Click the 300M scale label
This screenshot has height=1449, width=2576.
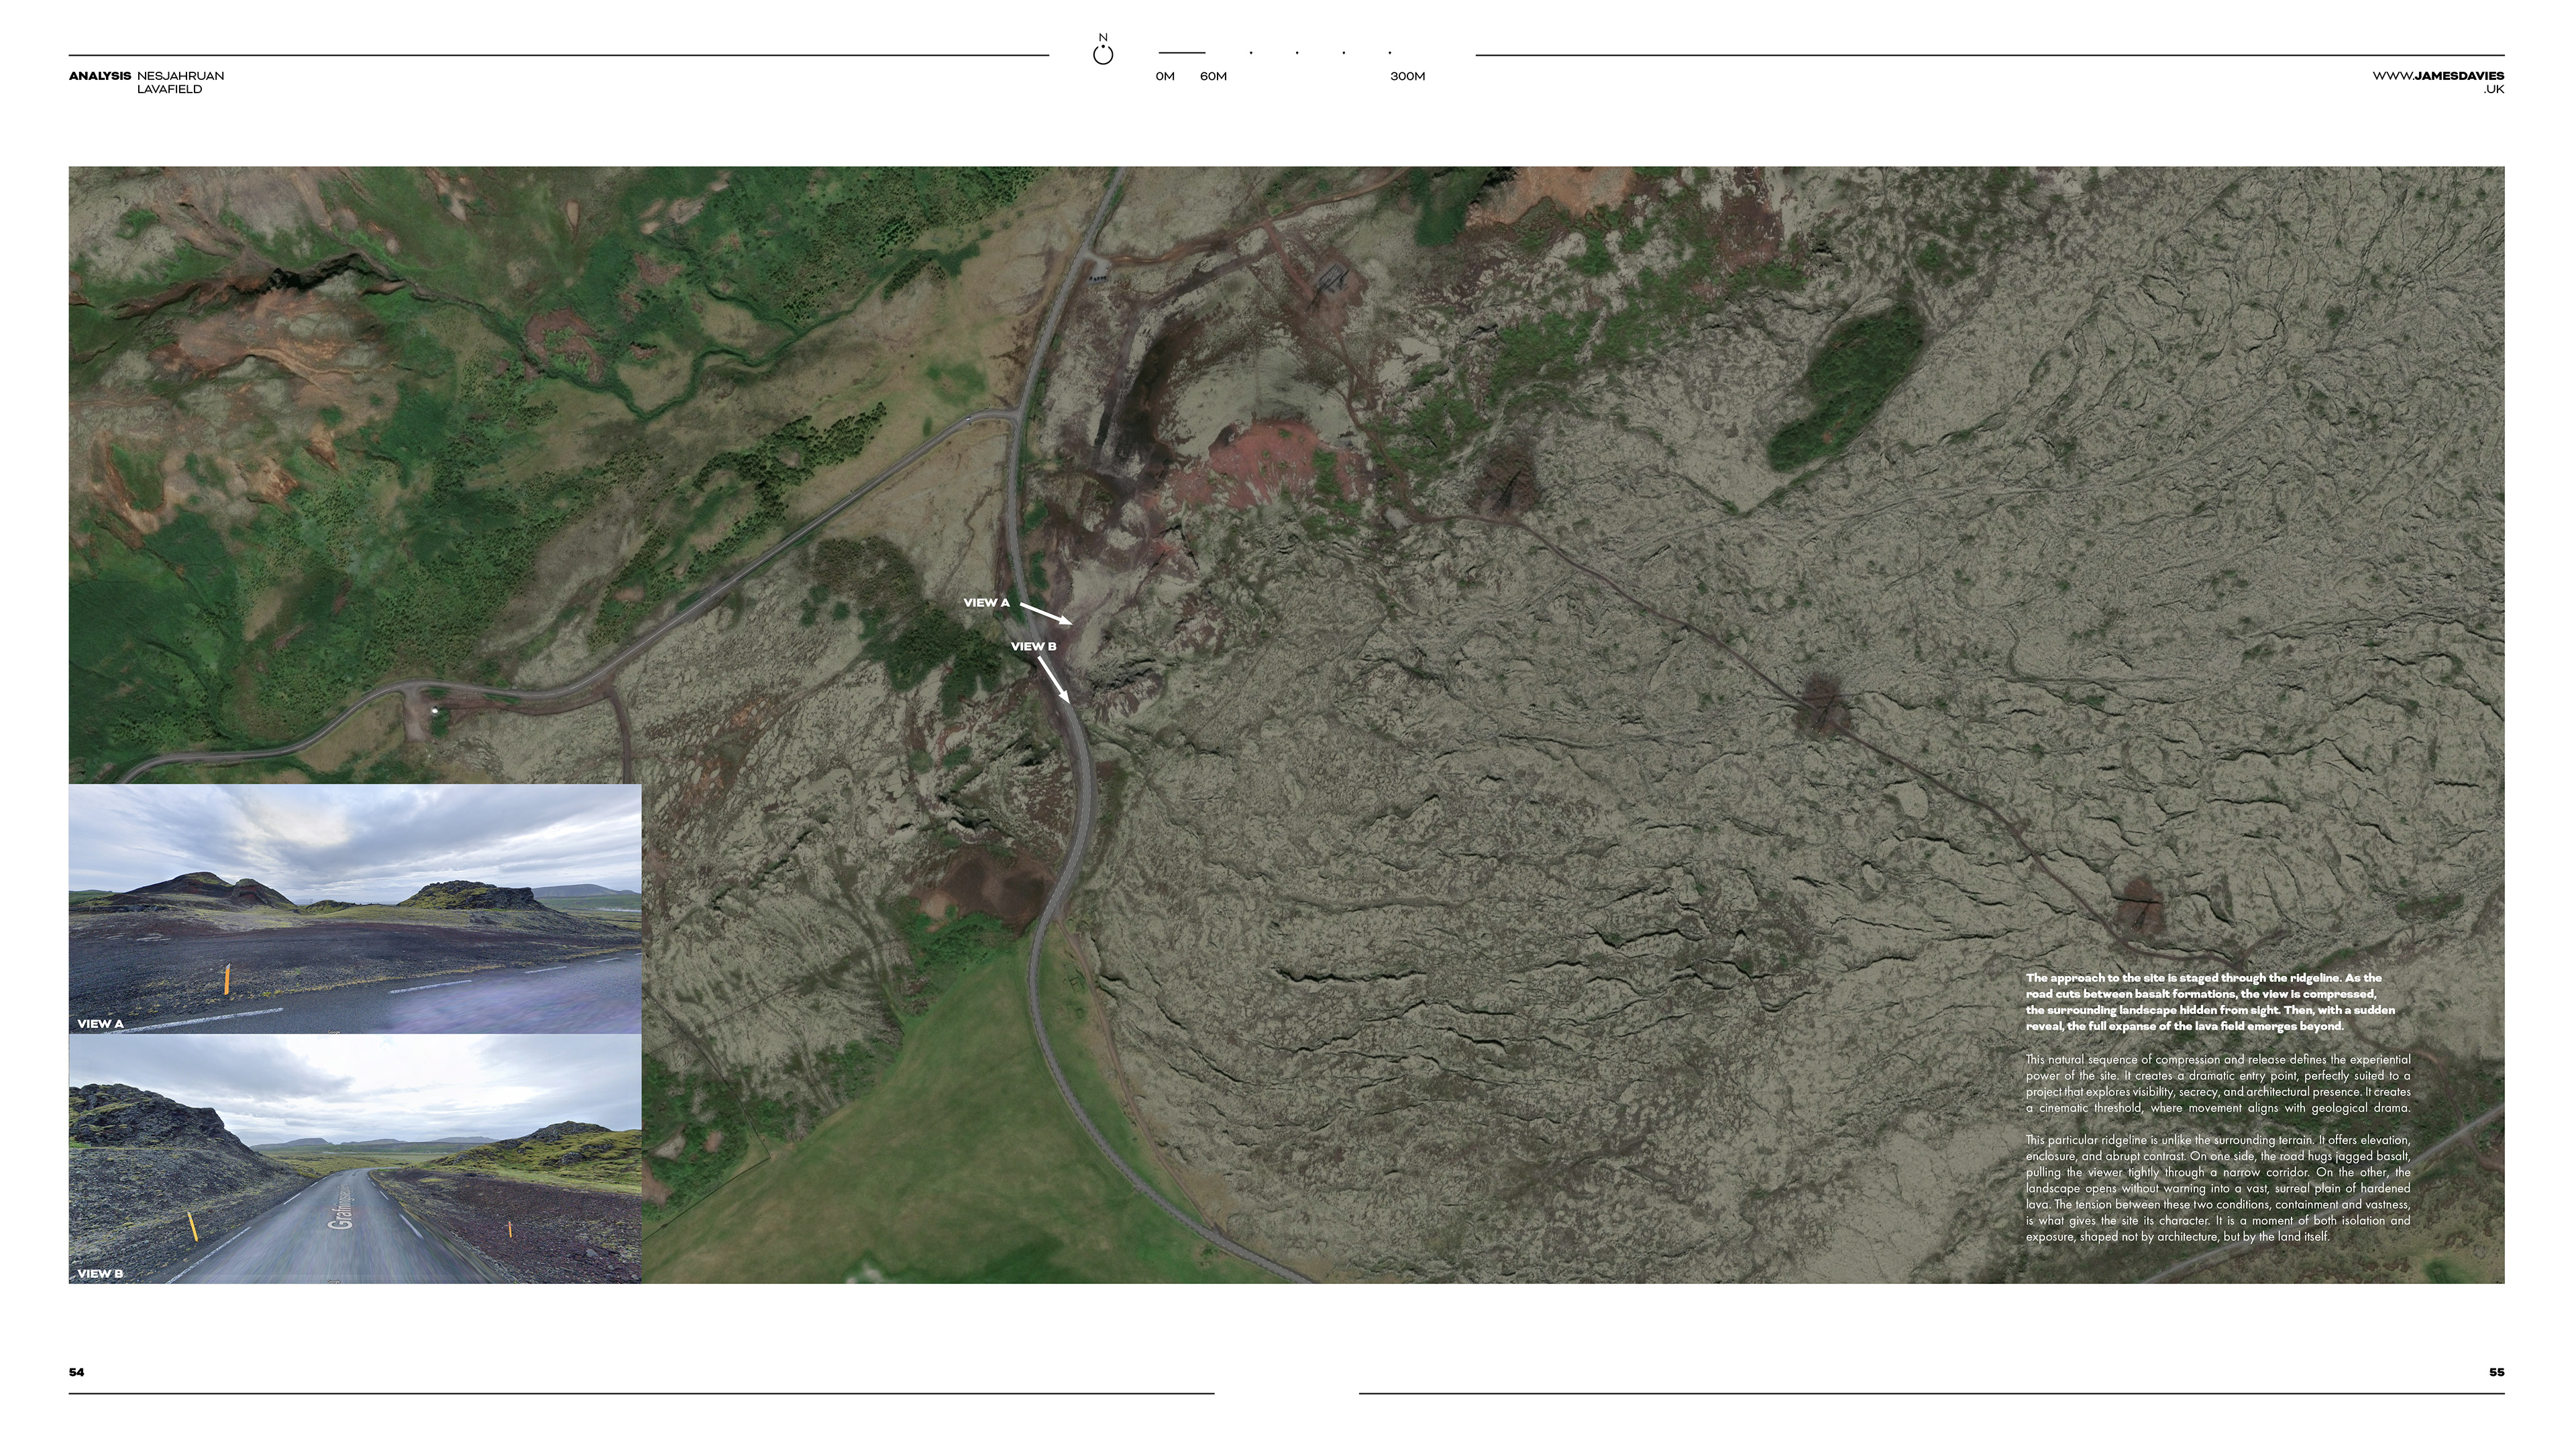tap(1407, 77)
